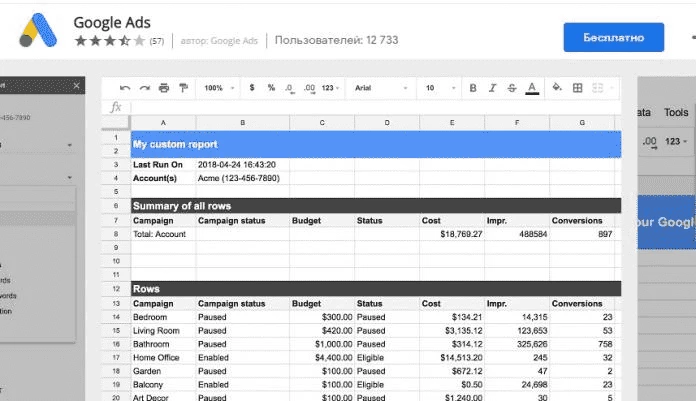Click the Living Room campaign cell
This screenshot has width=696, height=401.
click(163, 331)
